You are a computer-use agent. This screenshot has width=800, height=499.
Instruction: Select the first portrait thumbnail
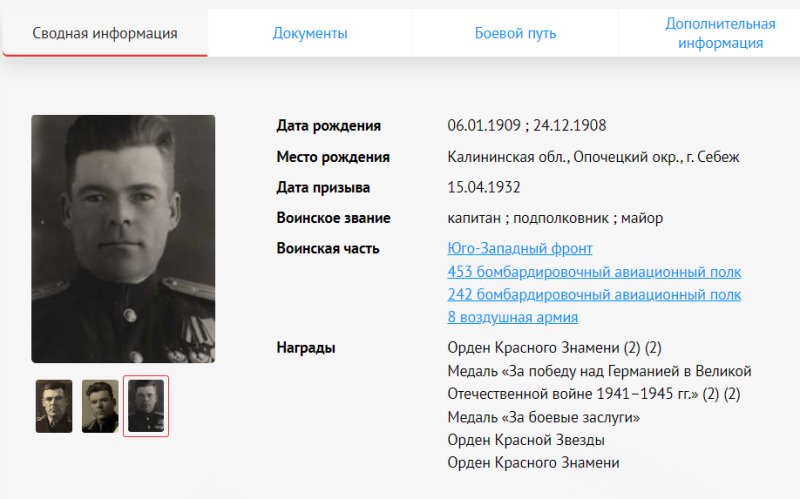pyautogui.click(x=54, y=406)
